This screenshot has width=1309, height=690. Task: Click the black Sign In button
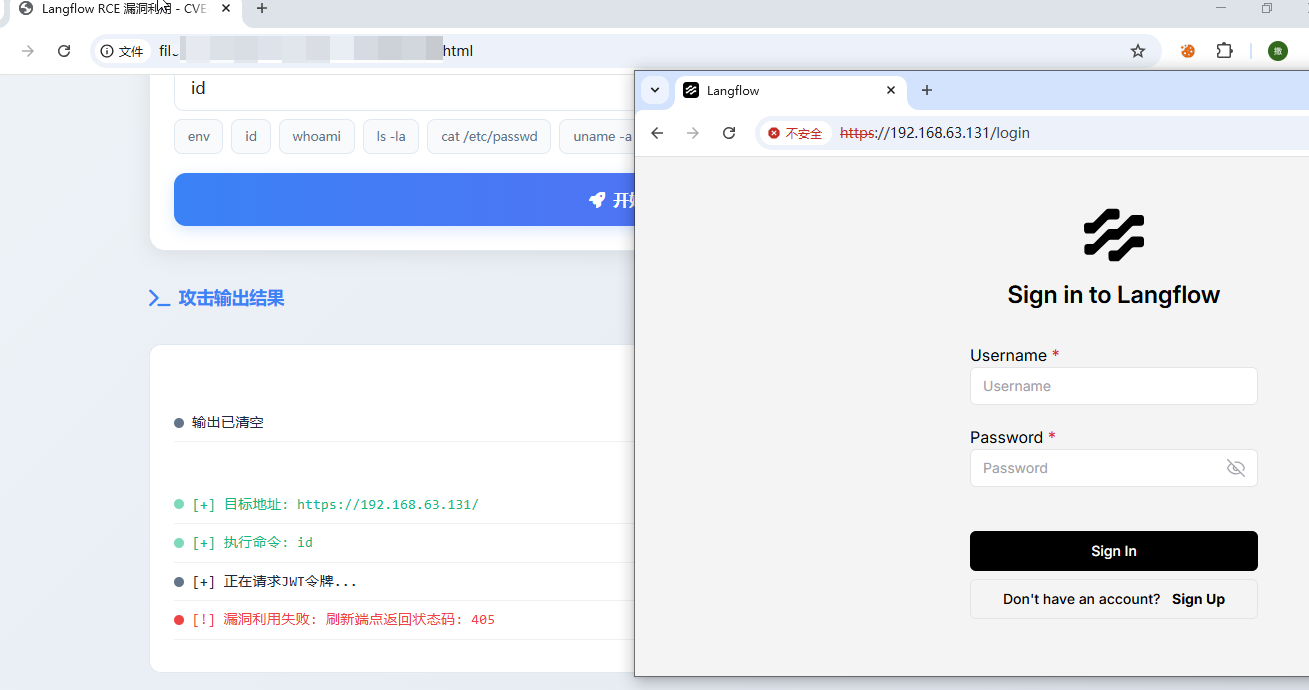[1113, 551]
